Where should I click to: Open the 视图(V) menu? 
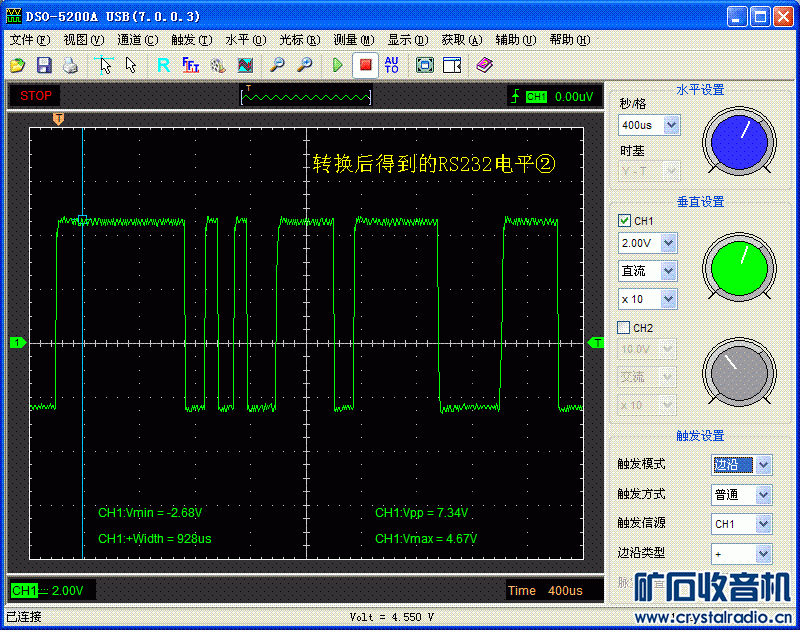[x=84, y=40]
